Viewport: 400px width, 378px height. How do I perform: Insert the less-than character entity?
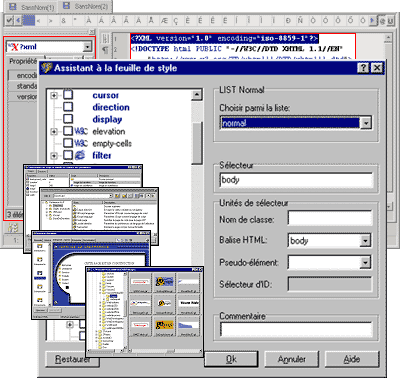pos(39,21)
